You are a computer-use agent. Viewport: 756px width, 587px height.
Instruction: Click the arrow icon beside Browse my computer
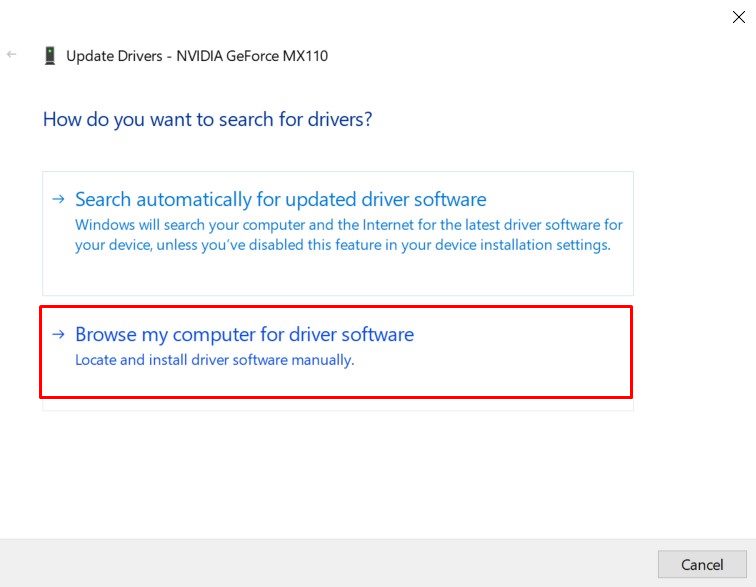tap(58, 334)
